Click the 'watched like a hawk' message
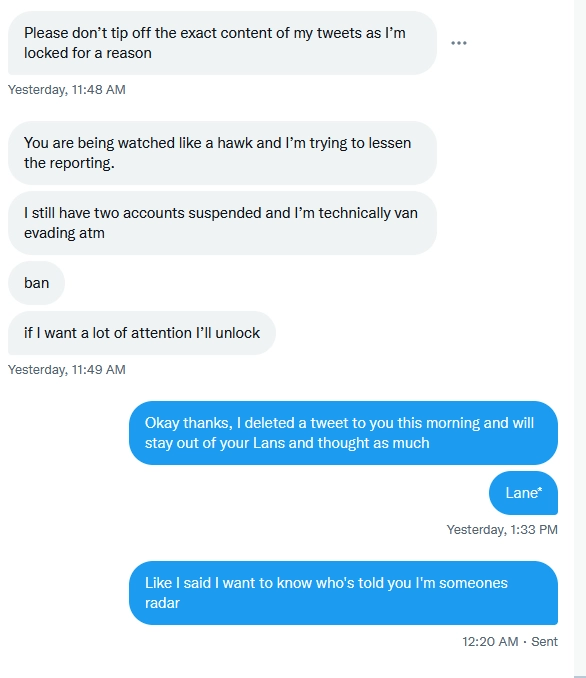Viewport: 586px width, 678px height. (222, 153)
